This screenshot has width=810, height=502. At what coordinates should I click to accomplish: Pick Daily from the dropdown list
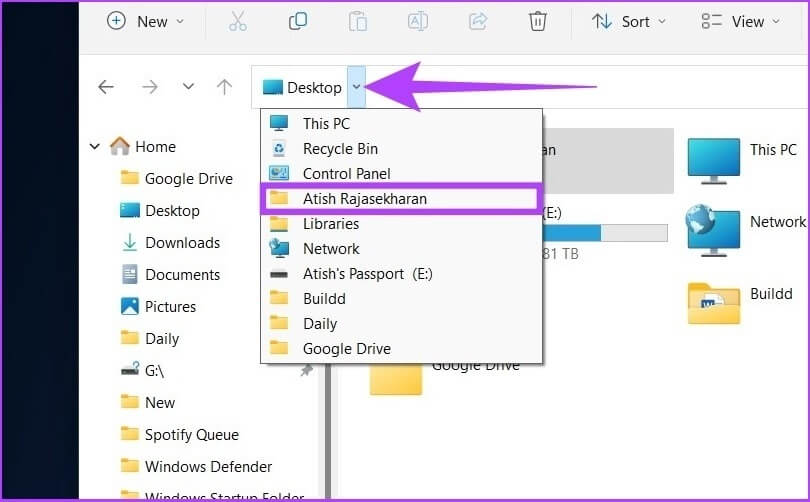pyautogui.click(x=401, y=324)
